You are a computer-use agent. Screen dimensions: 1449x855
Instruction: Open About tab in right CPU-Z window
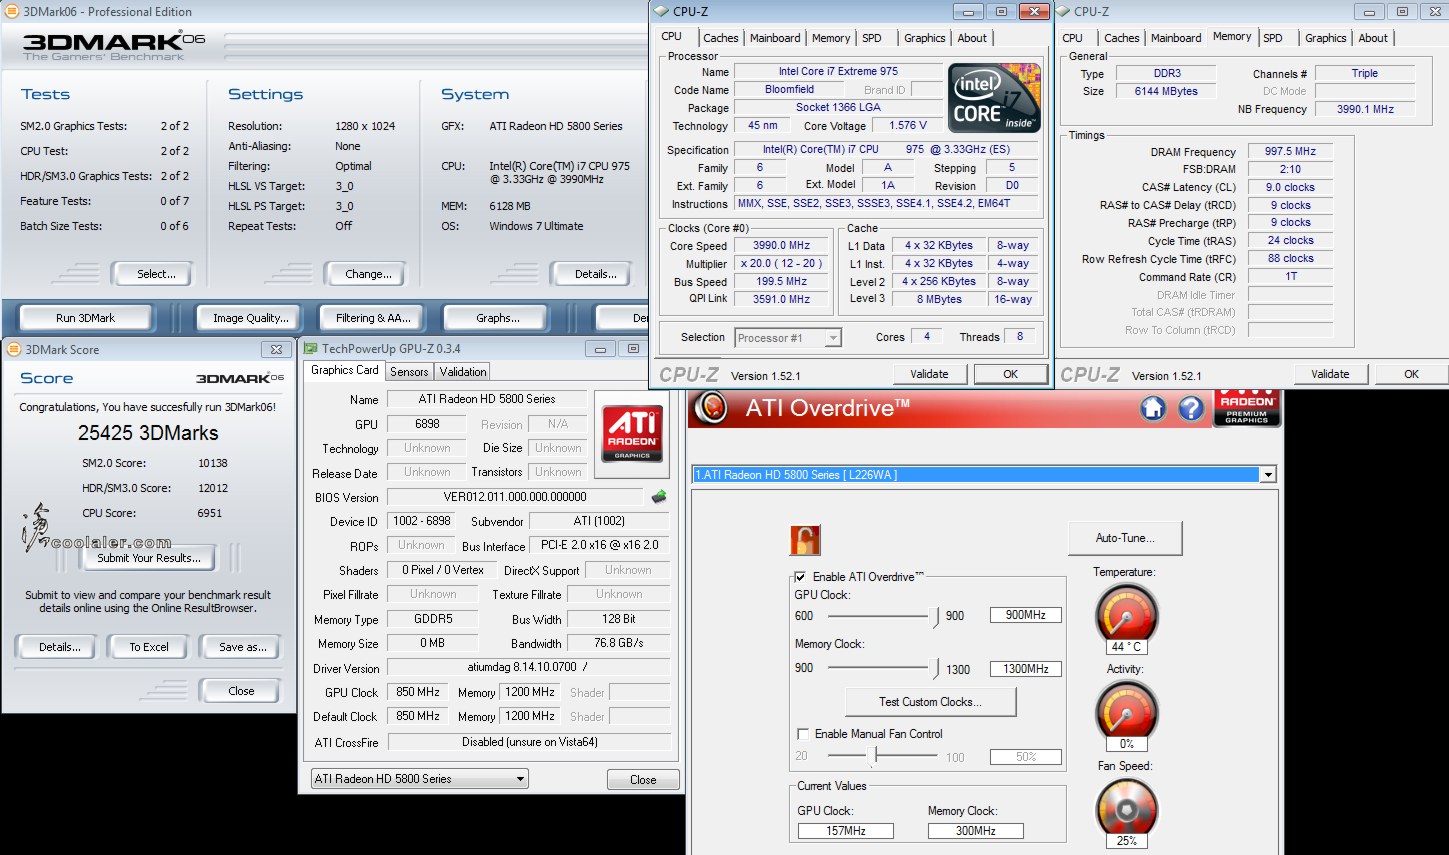point(1373,38)
